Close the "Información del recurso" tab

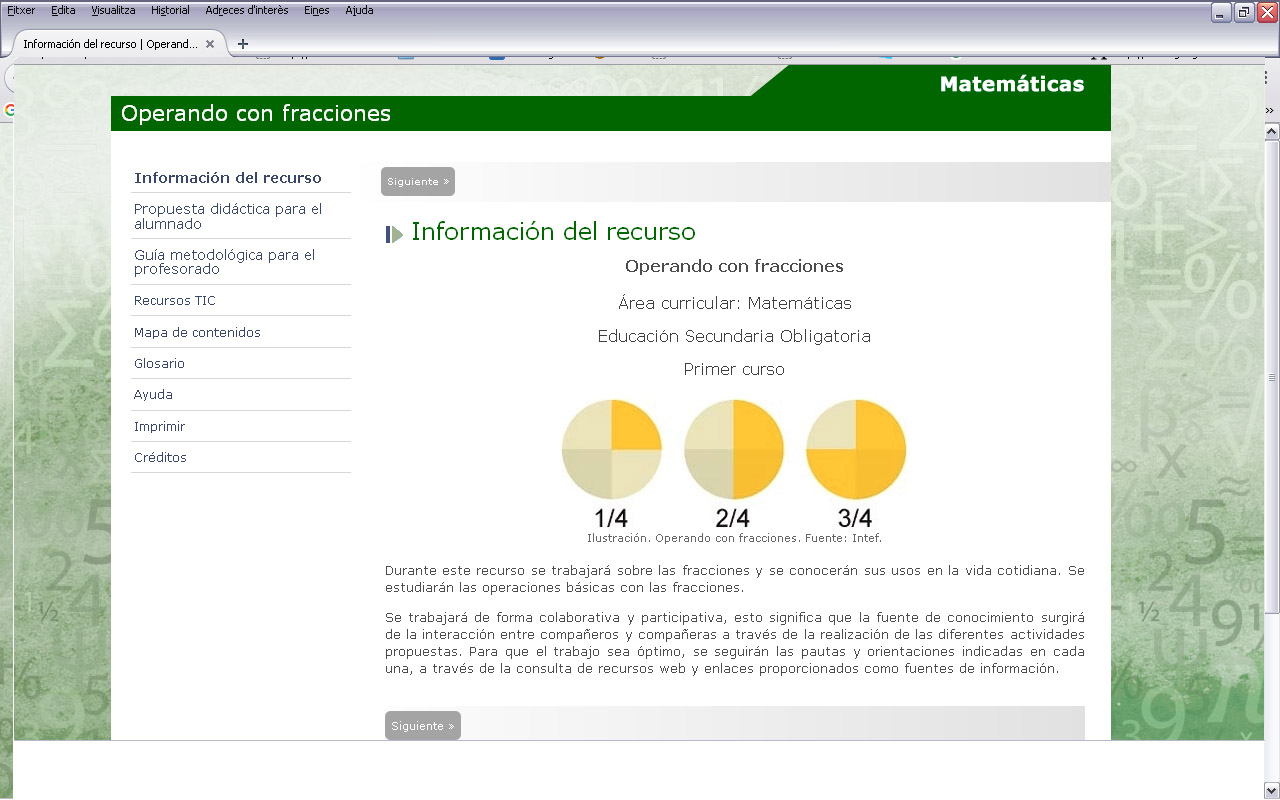(x=210, y=44)
